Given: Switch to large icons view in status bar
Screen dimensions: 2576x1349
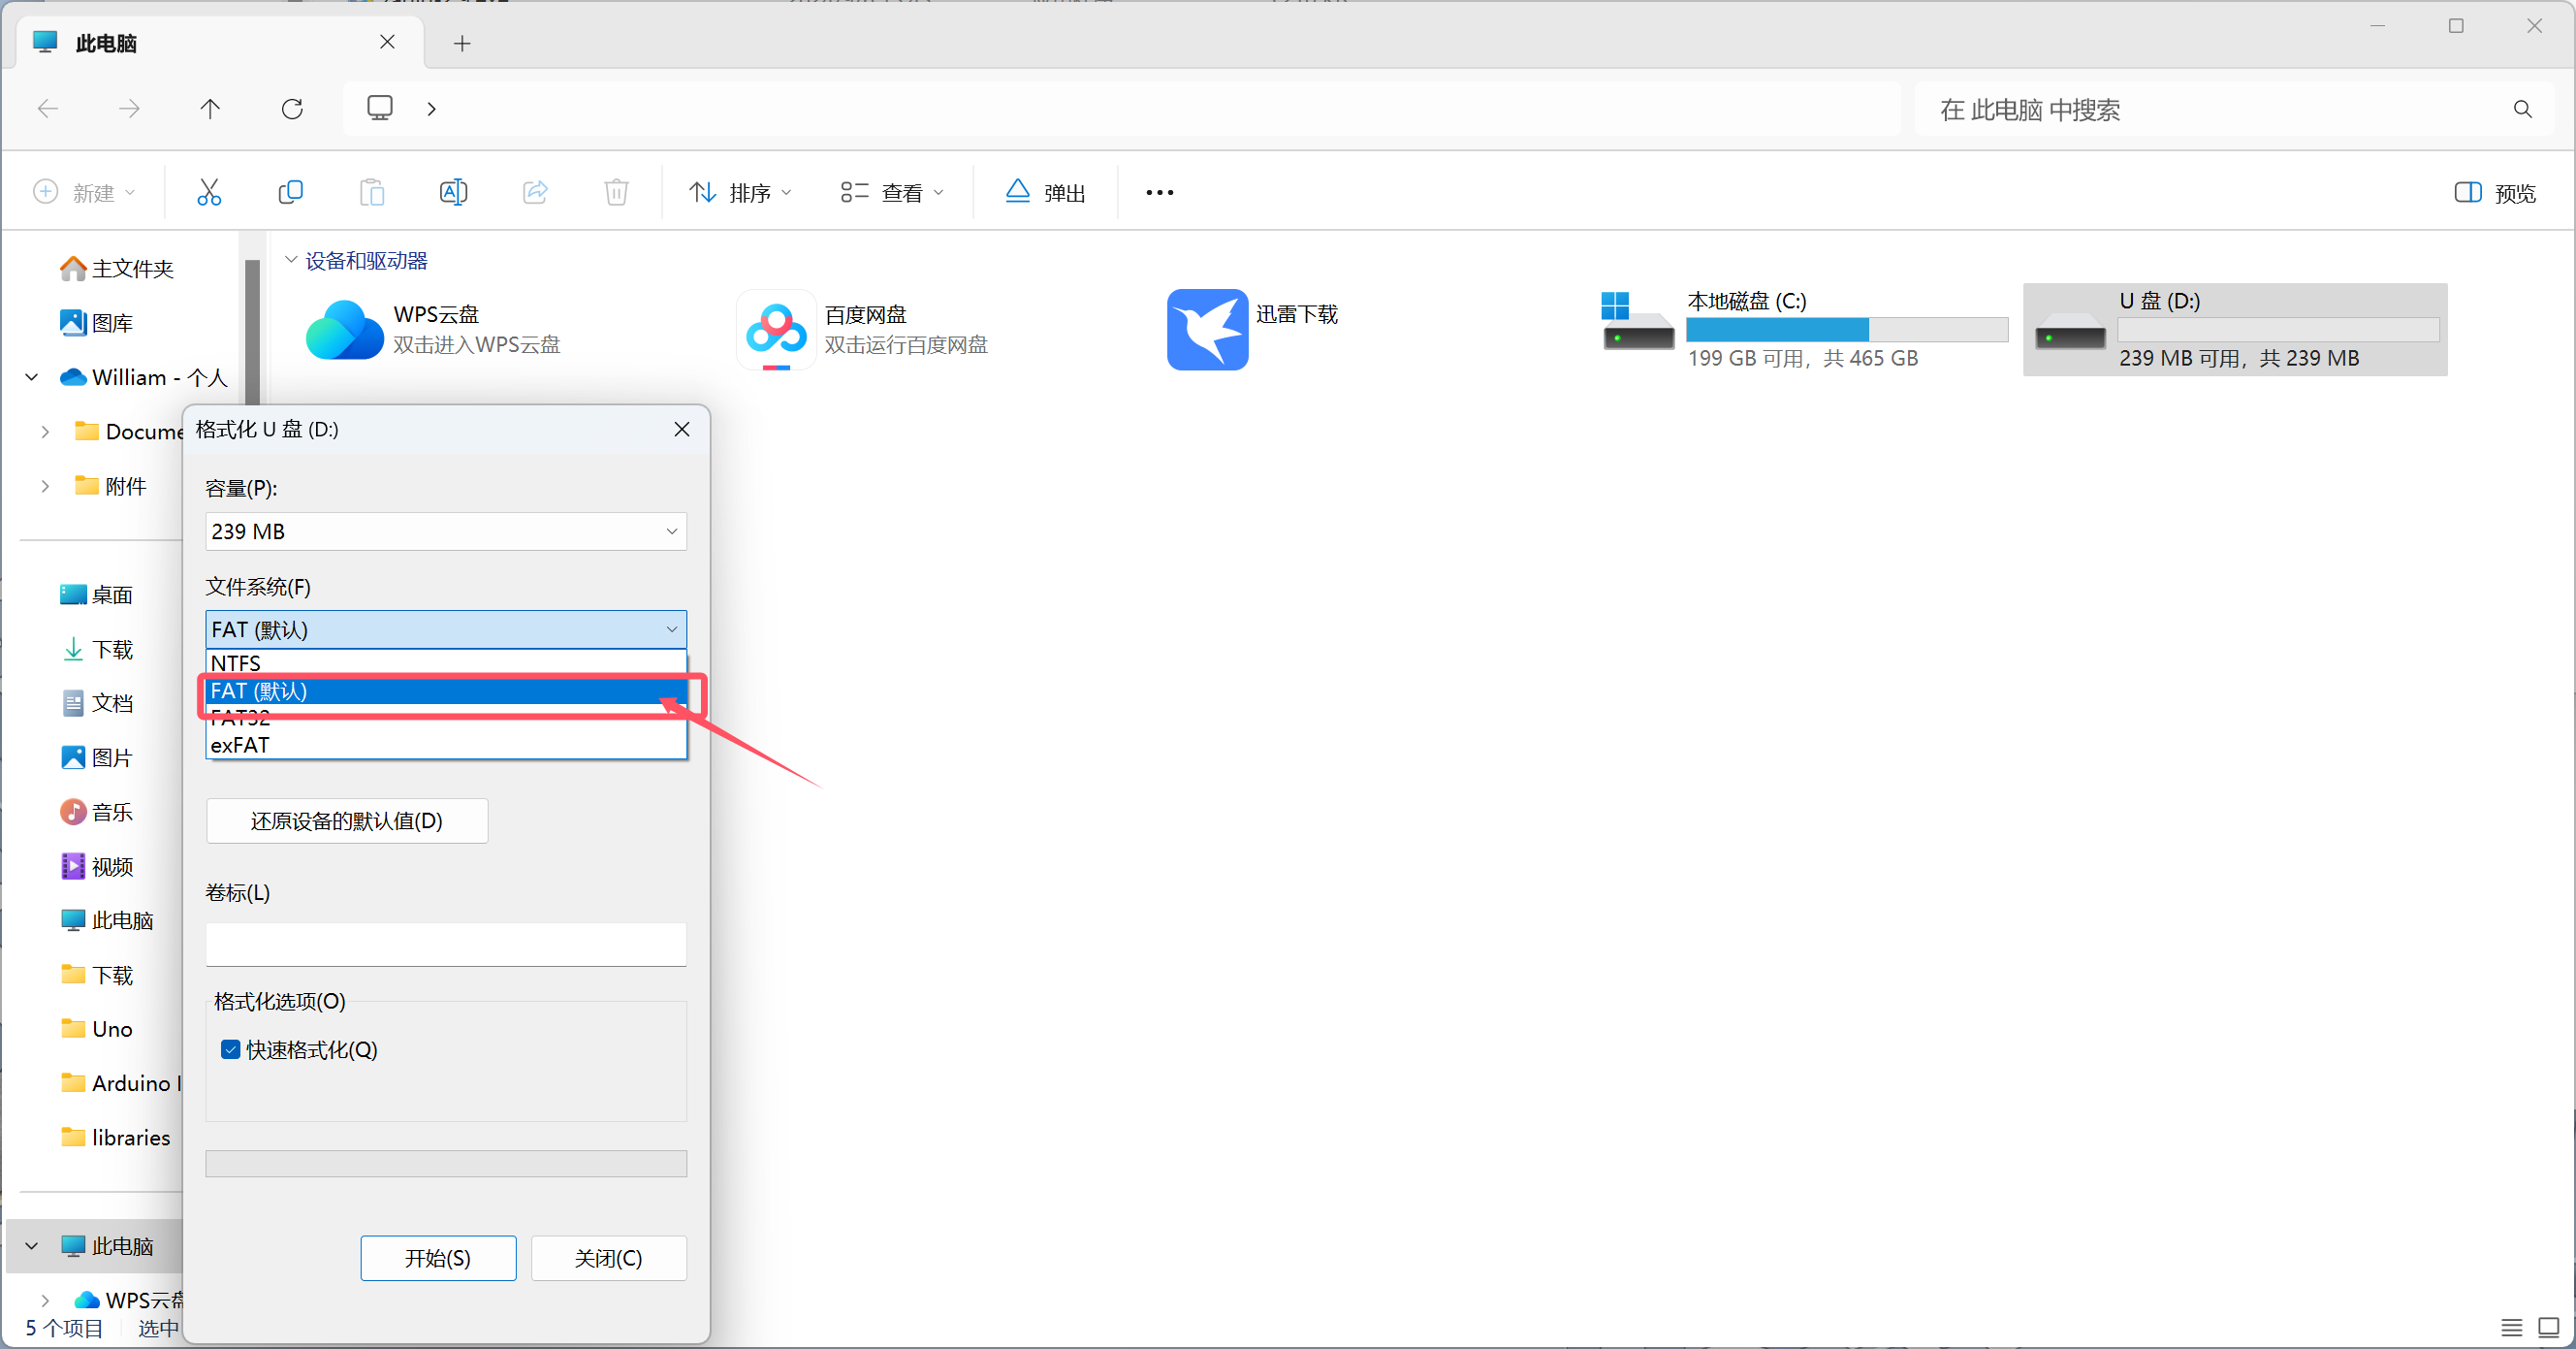Looking at the screenshot, I should click(x=2548, y=1327).
